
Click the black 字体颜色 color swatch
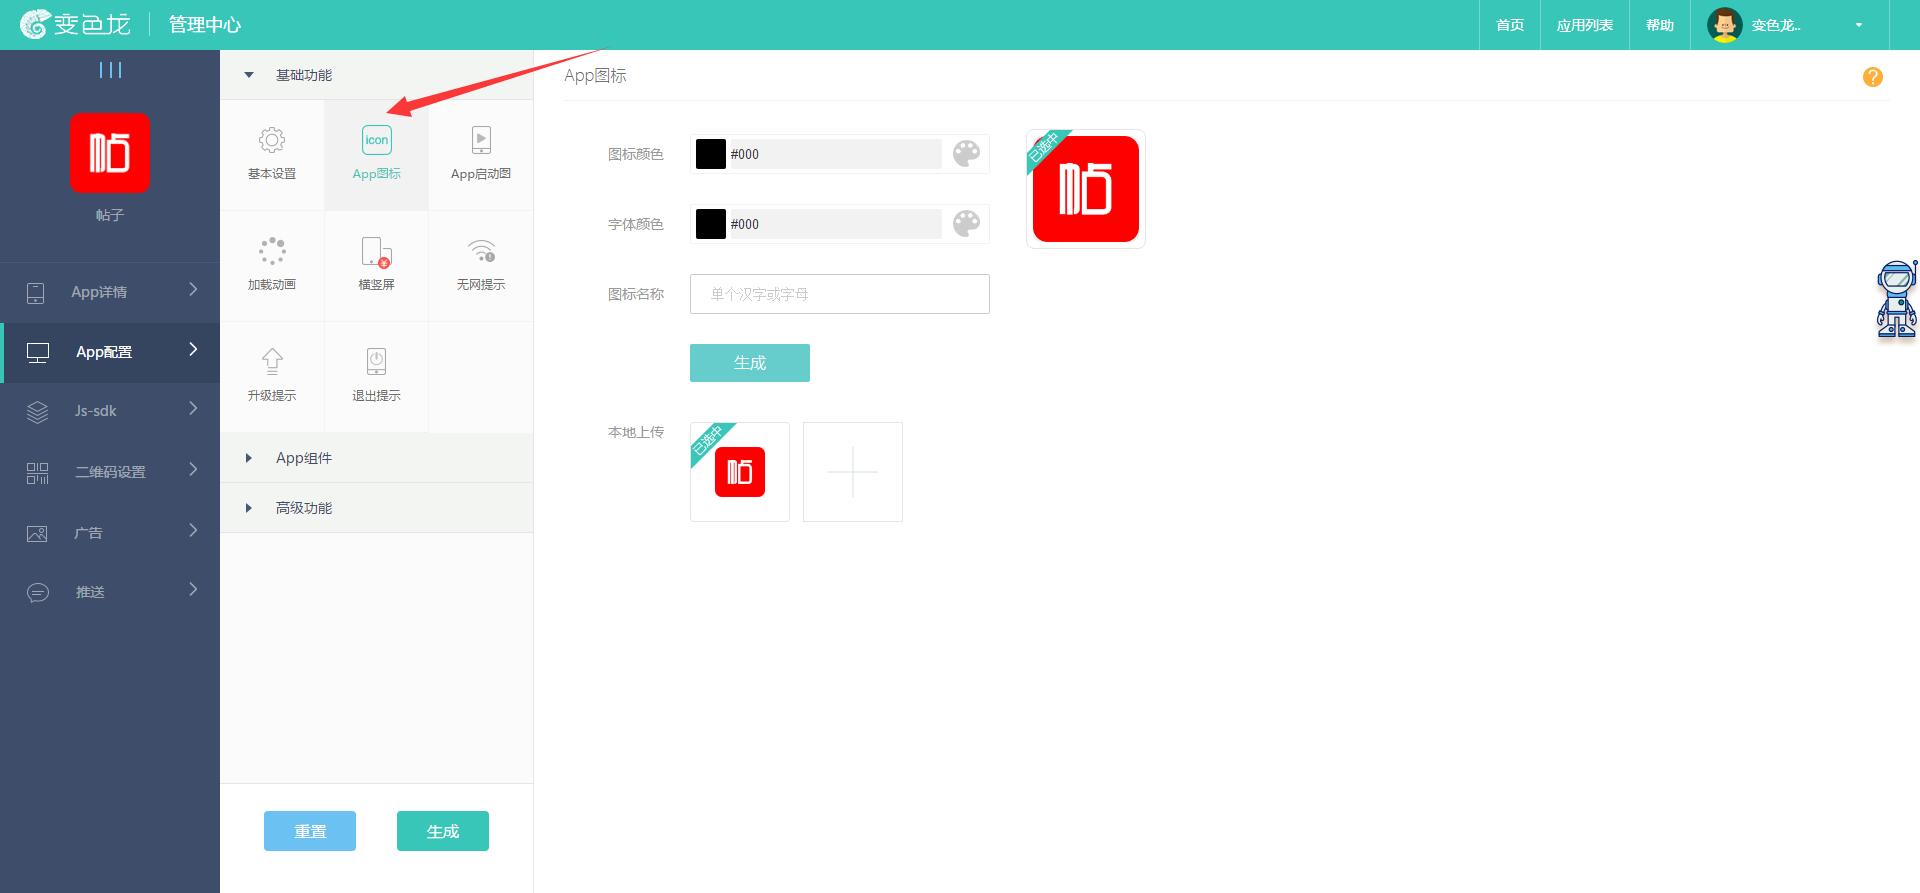click(710, 224)
